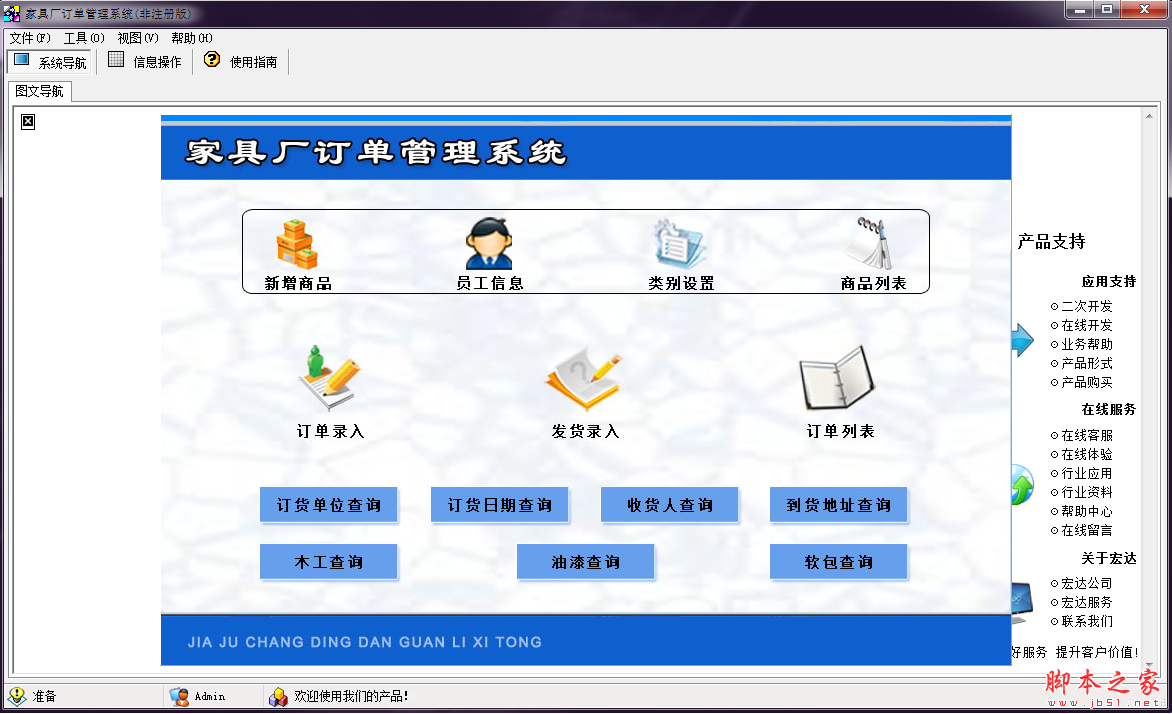Open the 宏达服务 link
The width and height of the screenshot is (1172, 714).
(1087, 603)
